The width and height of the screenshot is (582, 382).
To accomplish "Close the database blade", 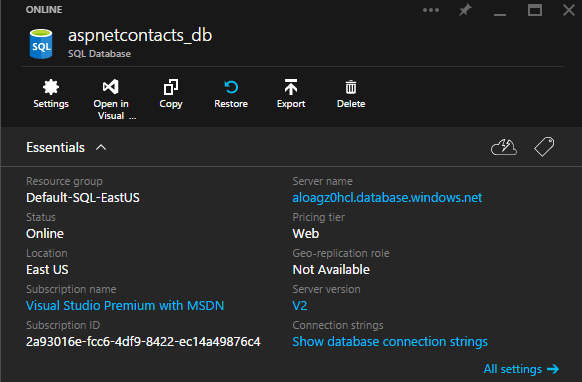I will click(569, 10).
